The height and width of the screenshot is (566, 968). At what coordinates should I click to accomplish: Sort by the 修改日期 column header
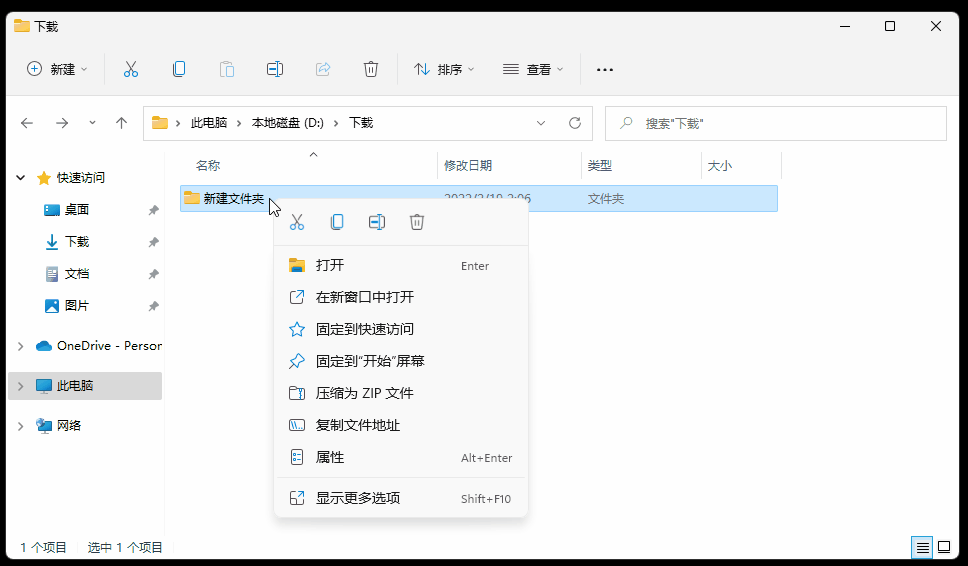pos(468,165)
